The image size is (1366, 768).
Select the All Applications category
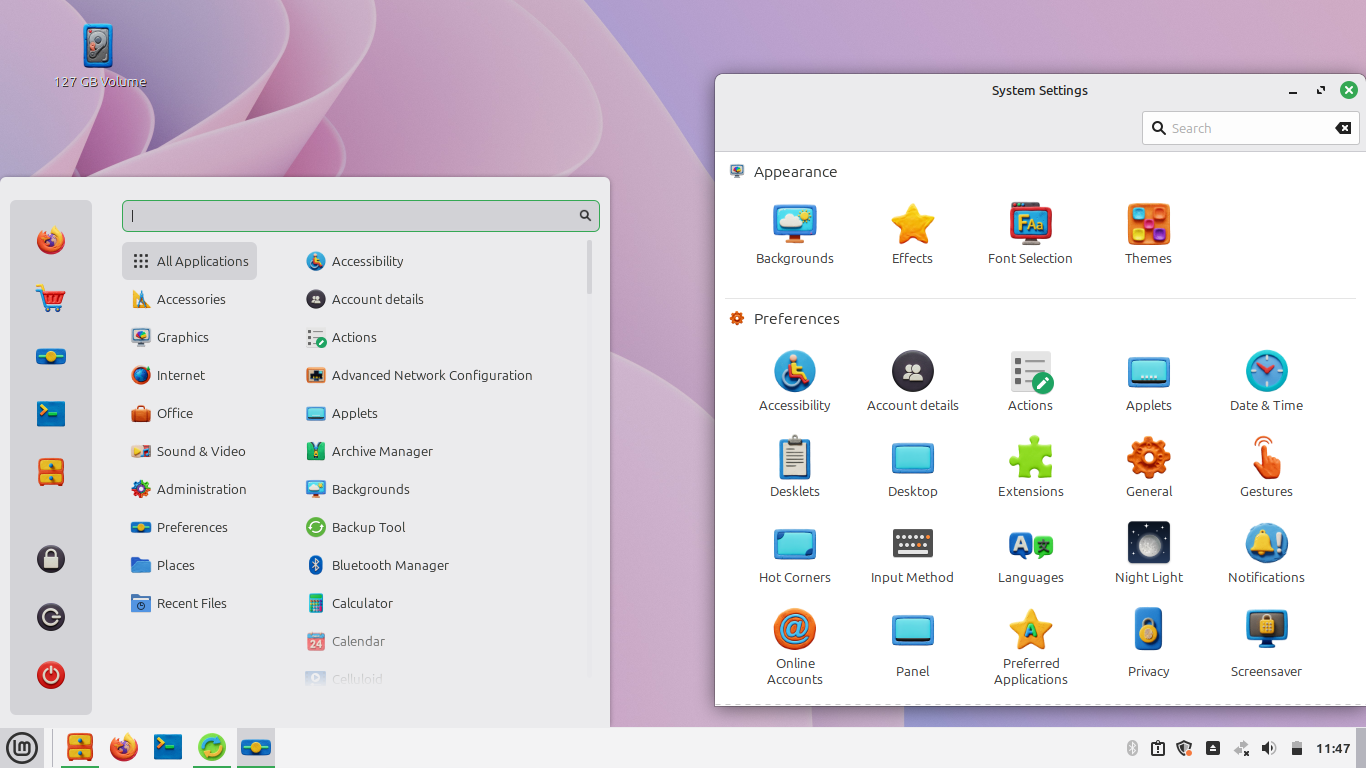click(190, 261)
